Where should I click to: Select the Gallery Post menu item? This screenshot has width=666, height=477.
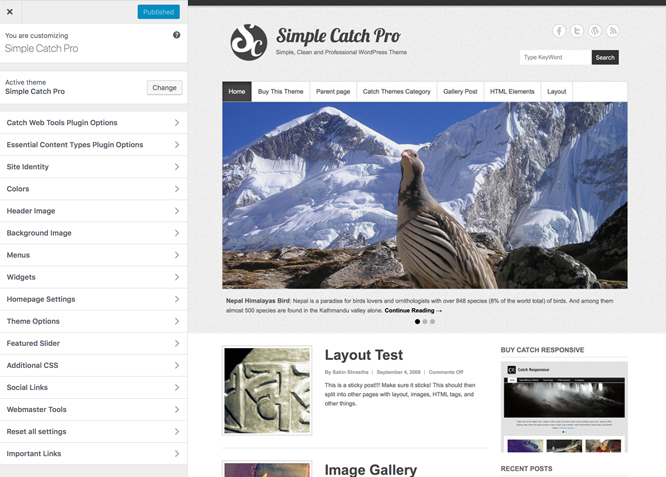(x=460, y=92)
